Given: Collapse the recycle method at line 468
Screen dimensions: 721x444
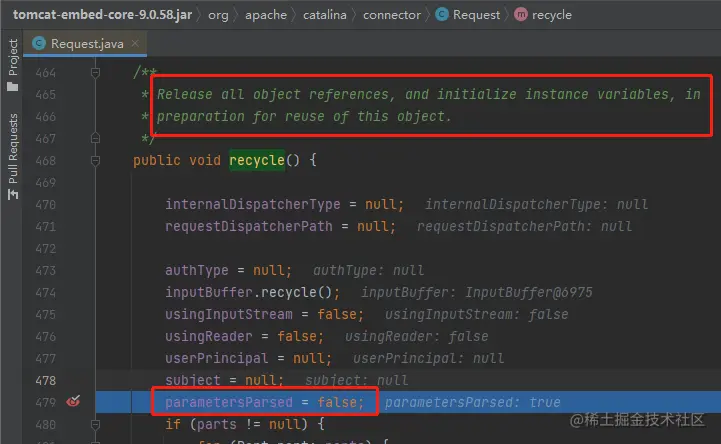Looking at the screenshot, I should click(x=95, y=160).
